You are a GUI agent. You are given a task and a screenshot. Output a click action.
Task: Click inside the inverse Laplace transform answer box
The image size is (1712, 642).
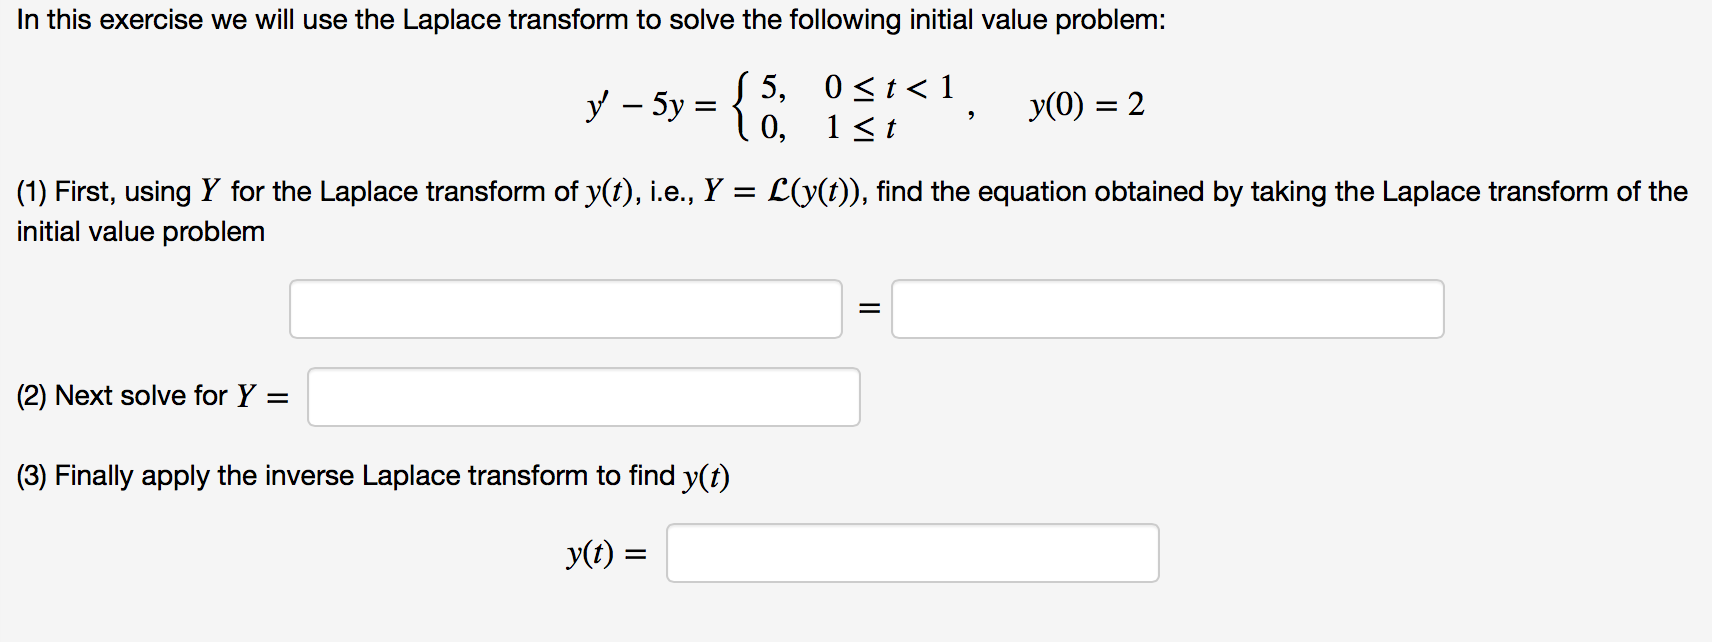tap(911, 552)
